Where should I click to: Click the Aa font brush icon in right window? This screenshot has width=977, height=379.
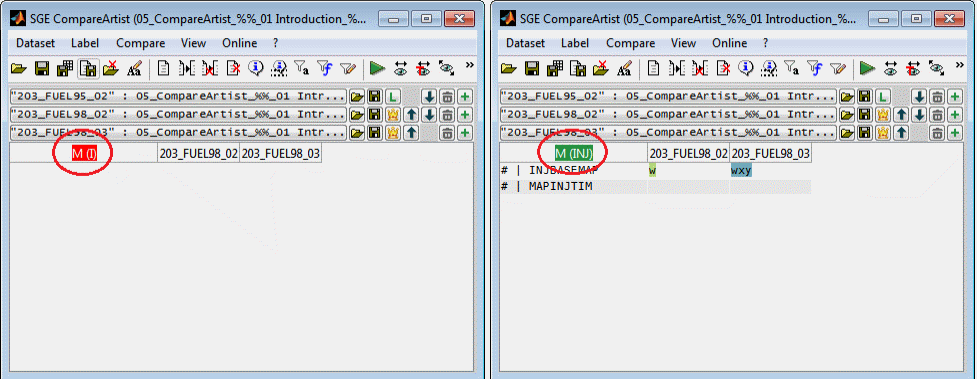(625, 68)
